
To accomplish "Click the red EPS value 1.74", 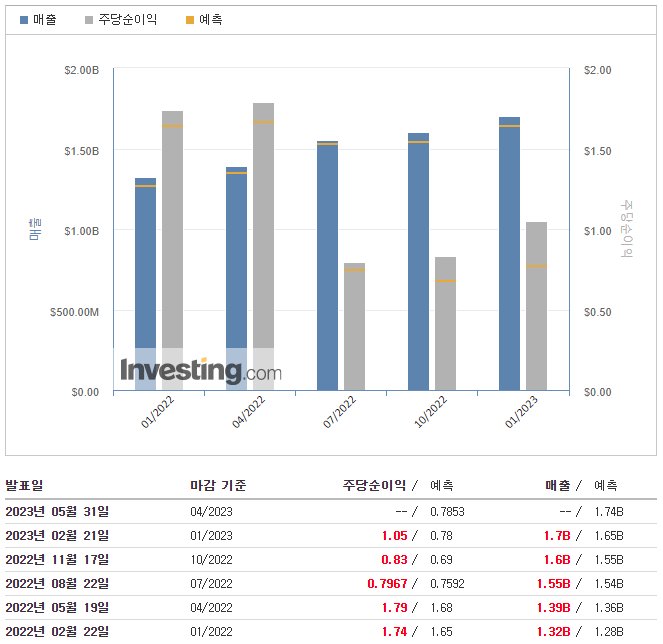I will [x=395, y=632].
